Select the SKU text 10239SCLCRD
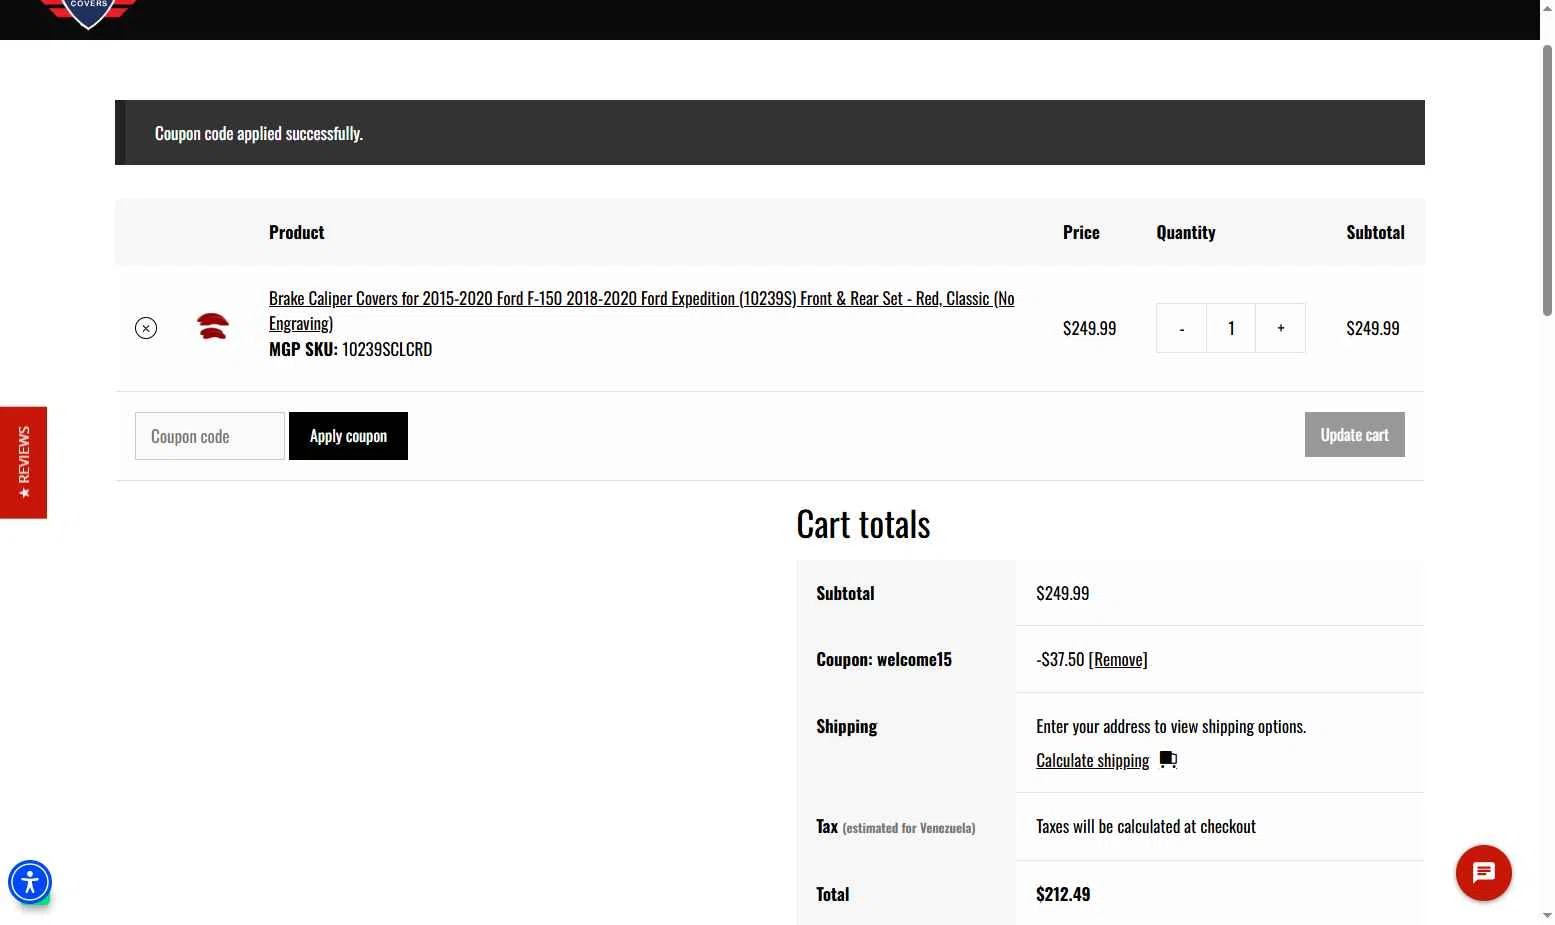Image resolution: width=1555 pixels, height=925 pixels. [387, 349]
